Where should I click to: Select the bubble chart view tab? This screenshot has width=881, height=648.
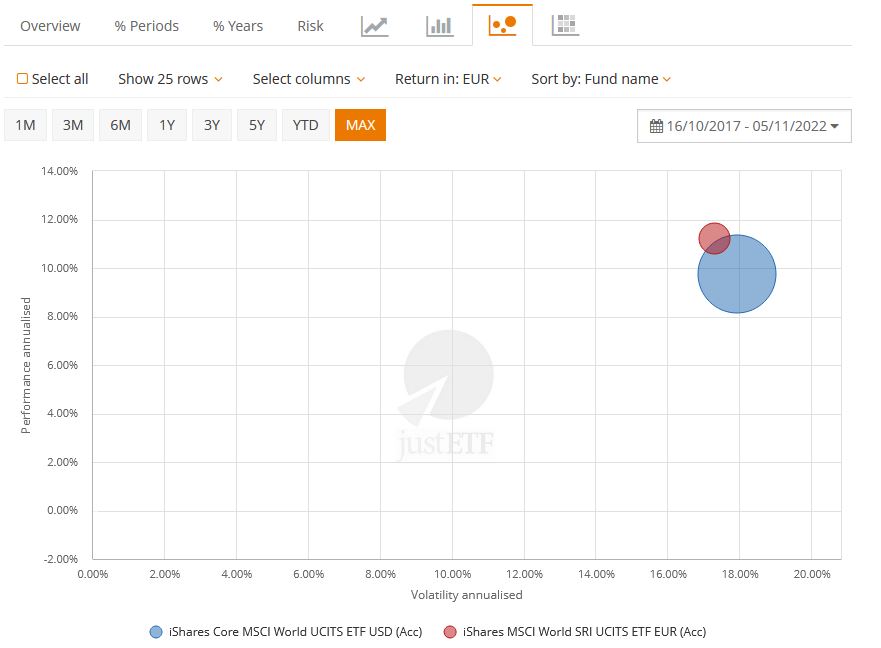pyautogui.click(x=502, y=25)
